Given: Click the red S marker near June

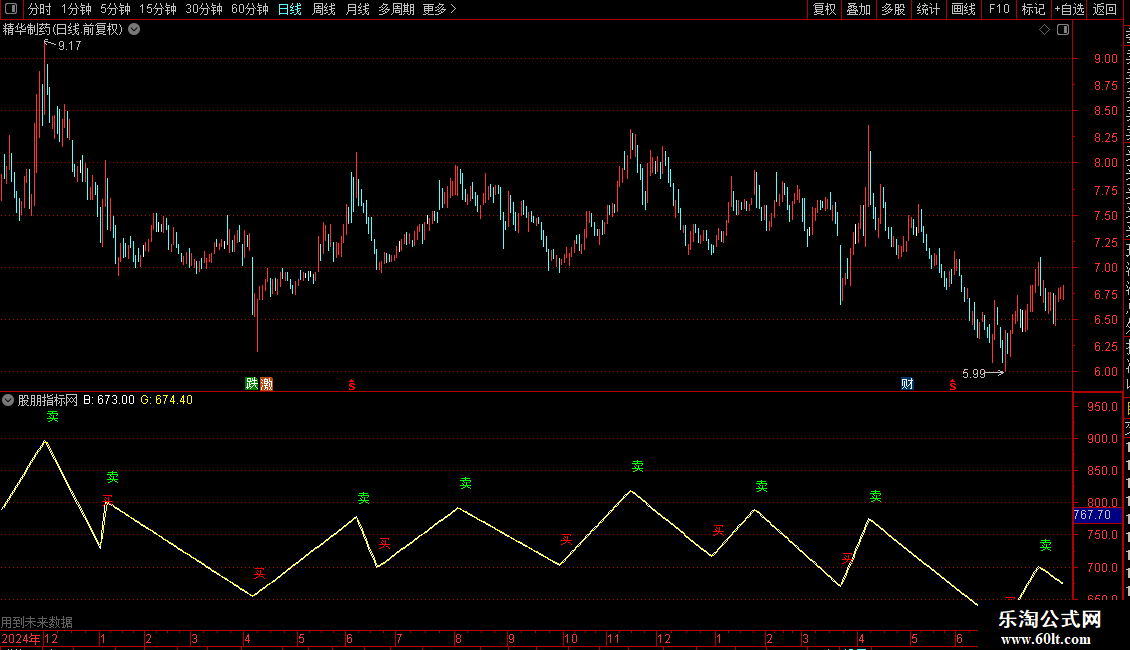Looking at the screenshot, I should pyautogui.click(x=352, y=385).
